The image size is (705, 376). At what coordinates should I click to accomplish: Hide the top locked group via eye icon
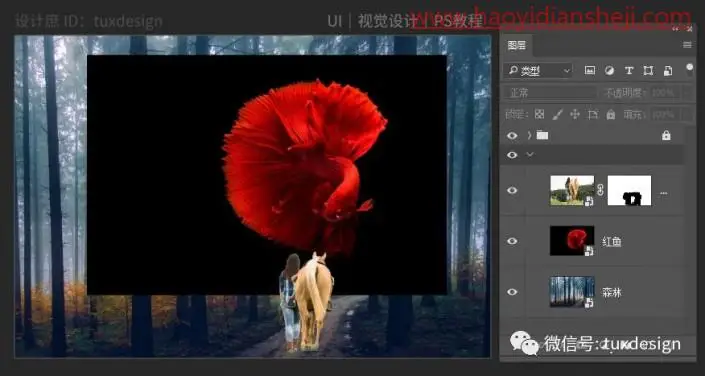pyautogui.click(x=512, y=135)
